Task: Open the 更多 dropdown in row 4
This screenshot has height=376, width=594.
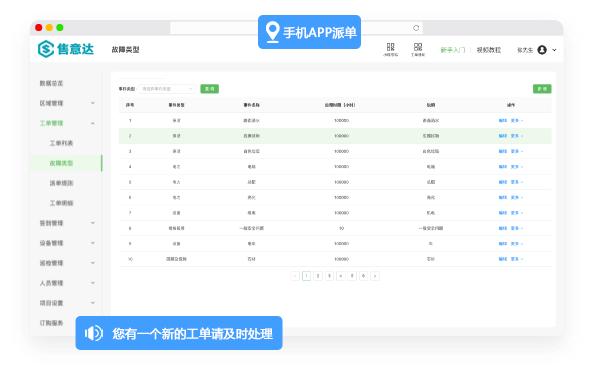Action: pyautogui.click(x=517, y=167)
